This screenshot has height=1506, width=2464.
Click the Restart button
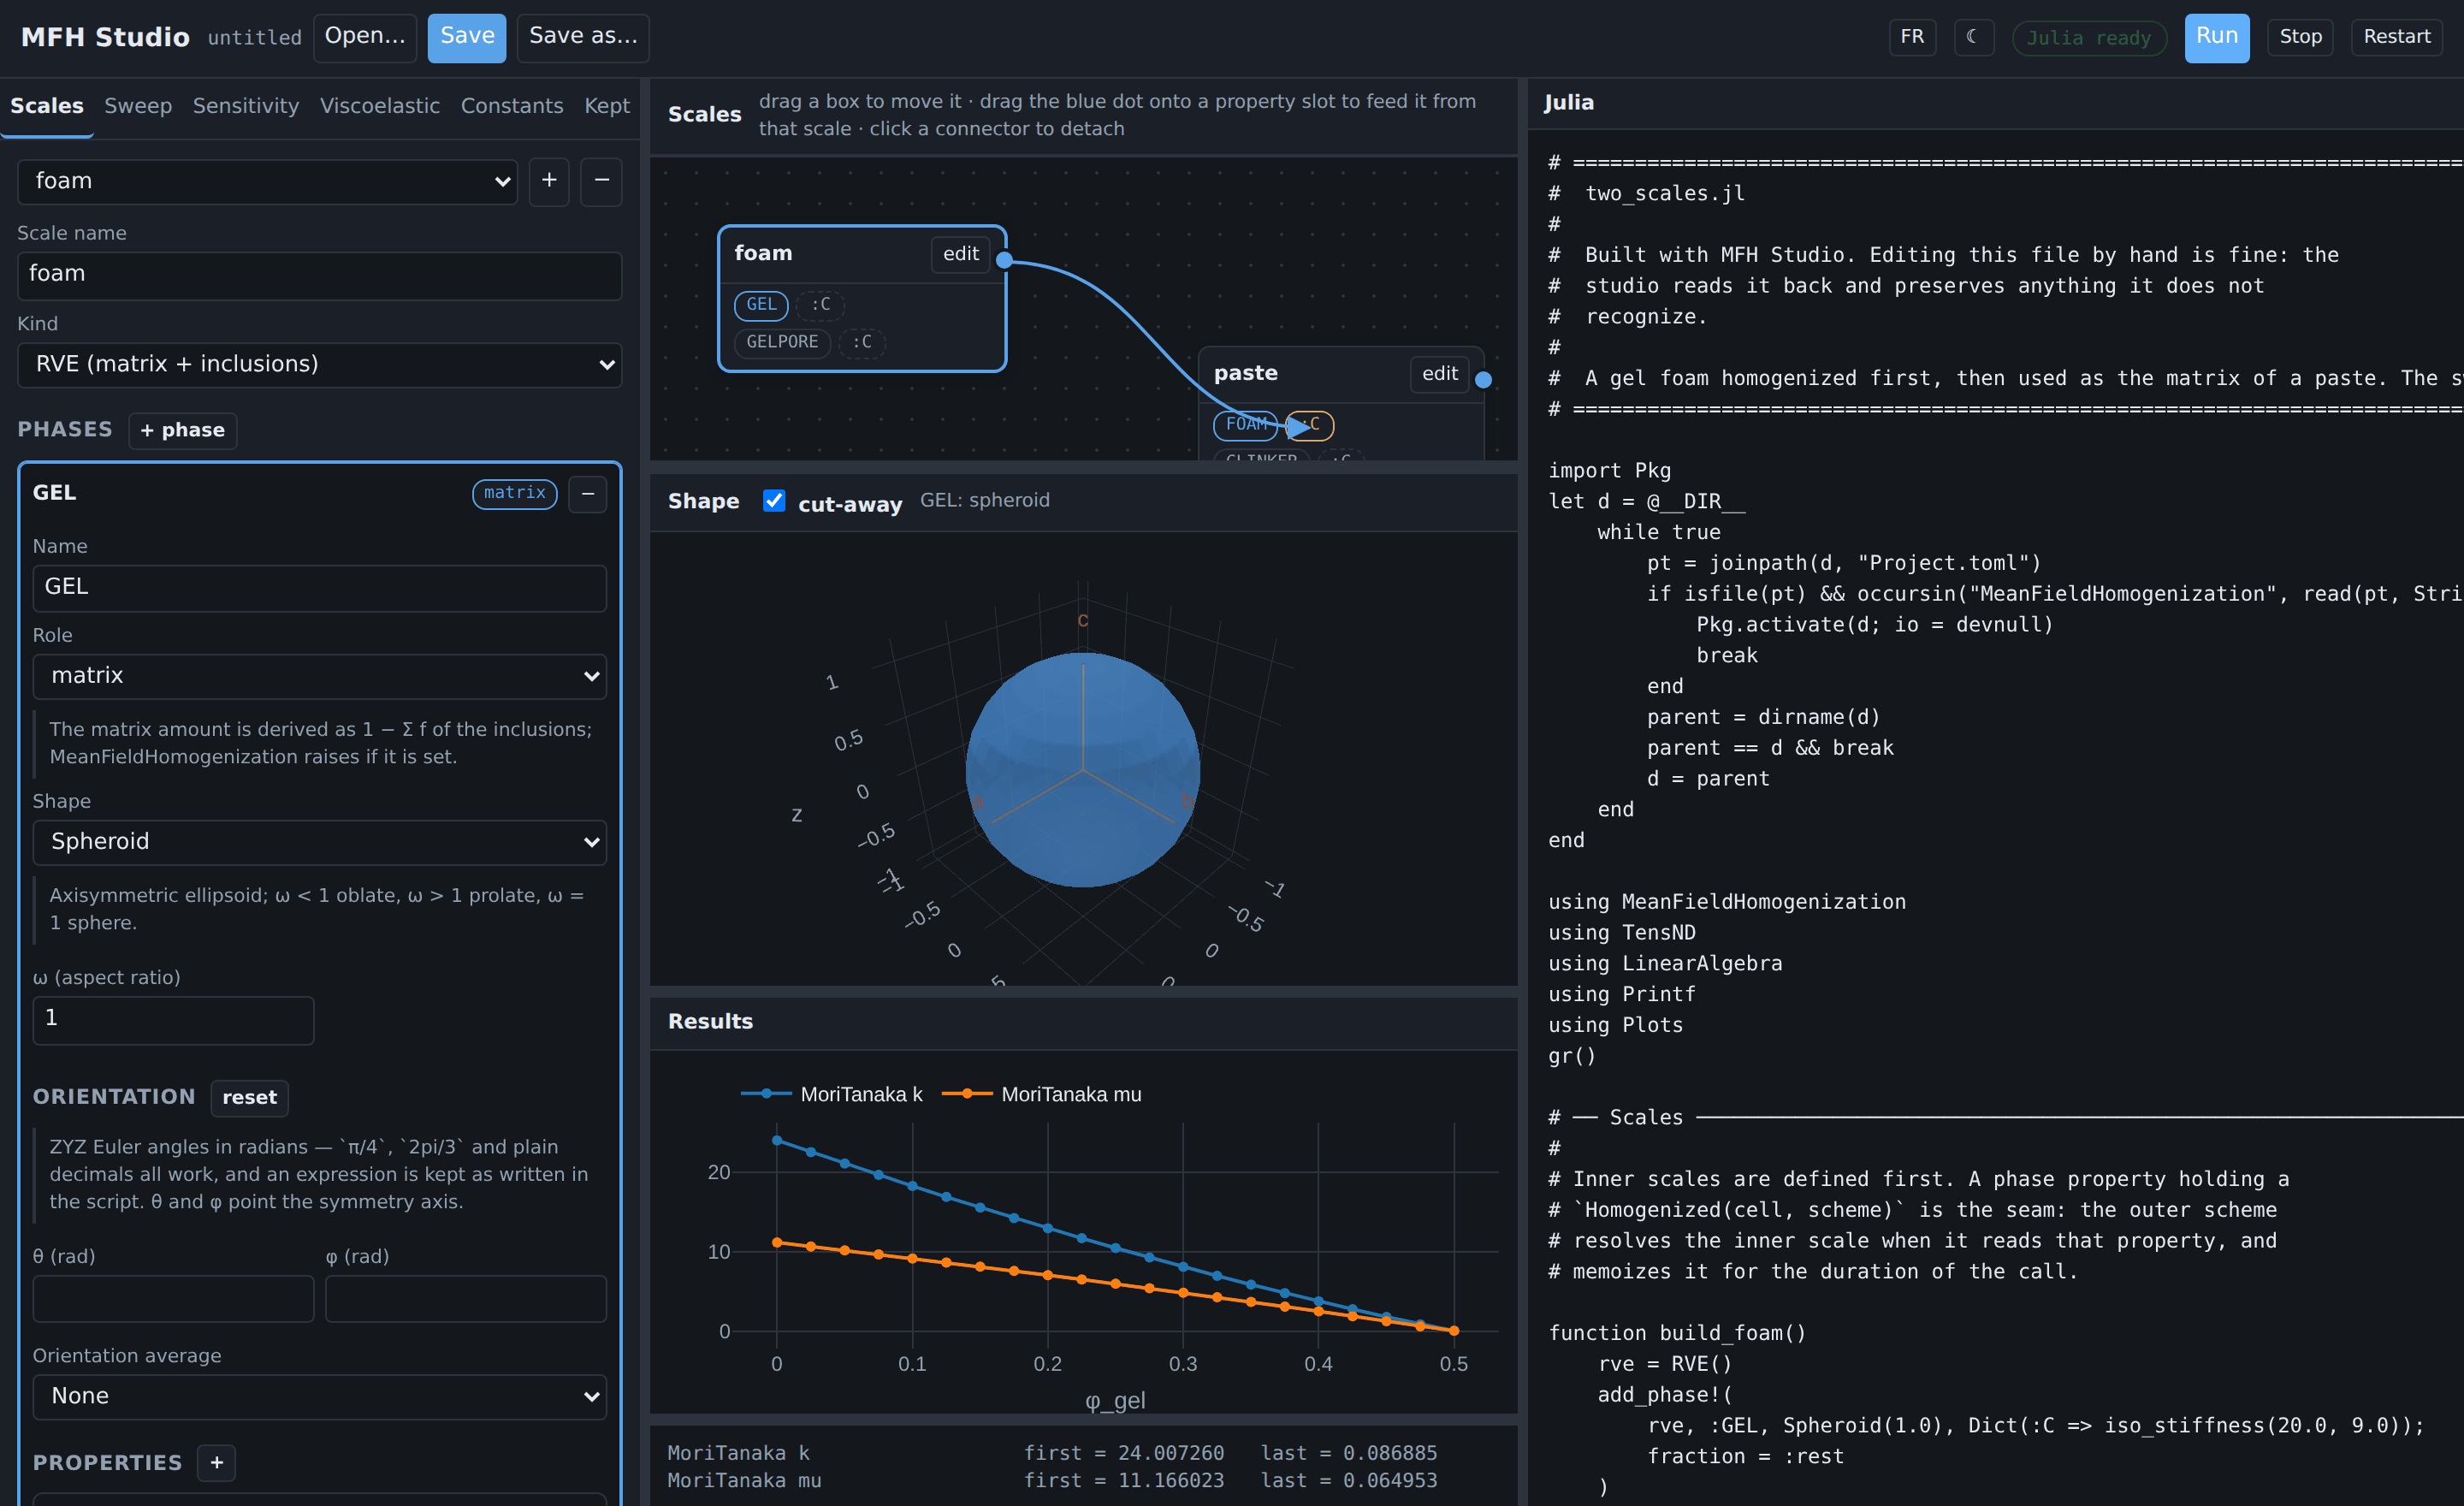click(x=2396, y=37)
